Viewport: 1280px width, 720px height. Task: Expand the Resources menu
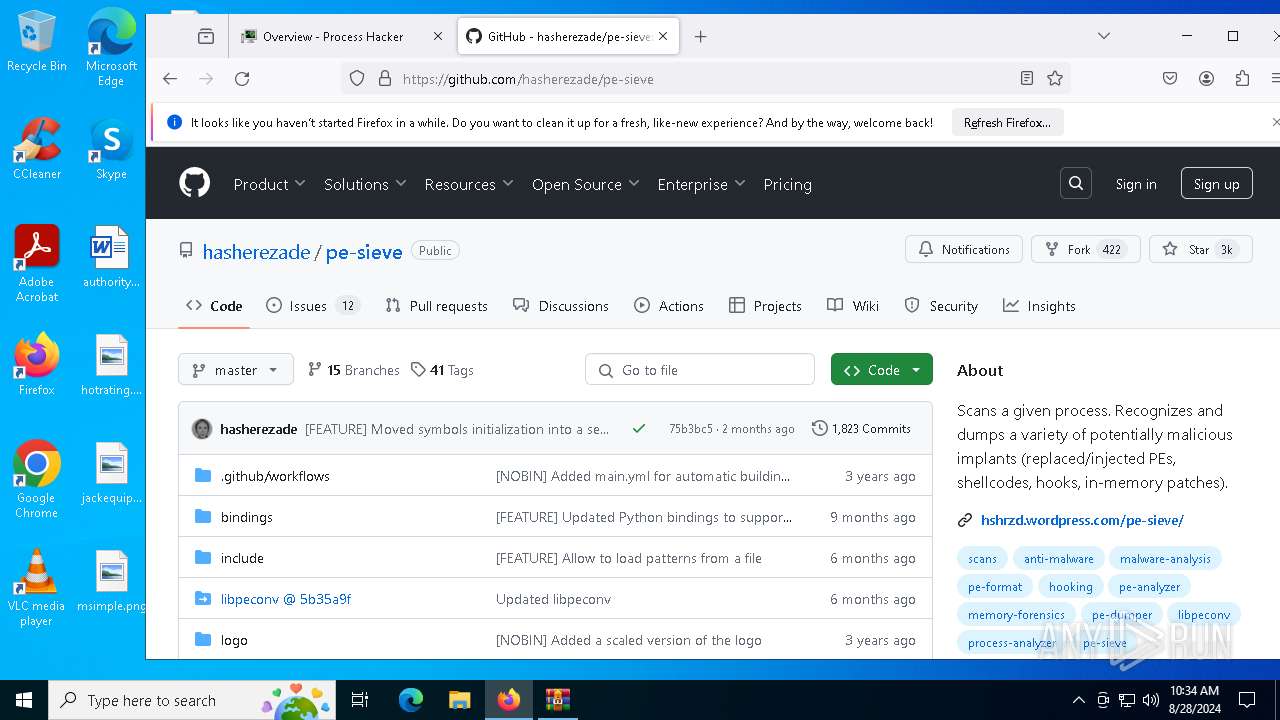tap(469, 184)
